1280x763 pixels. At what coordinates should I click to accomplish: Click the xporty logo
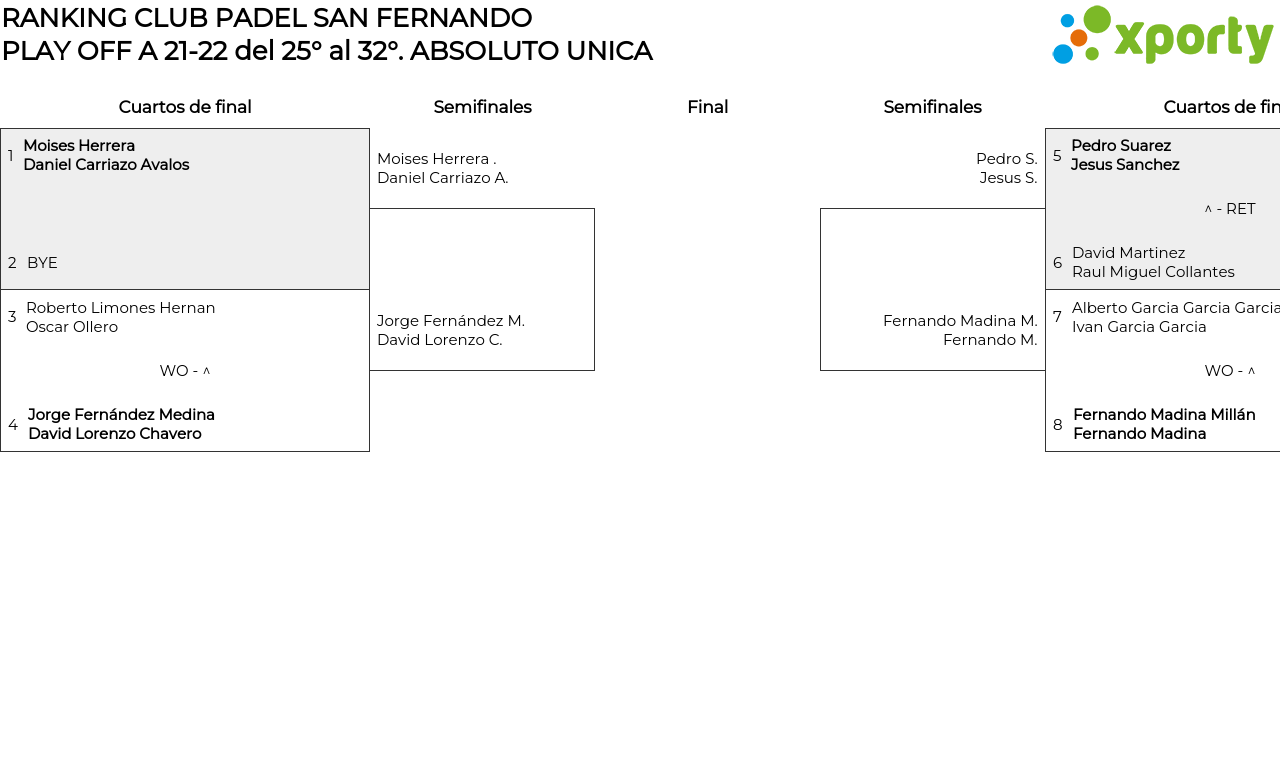coord(1162,36)
